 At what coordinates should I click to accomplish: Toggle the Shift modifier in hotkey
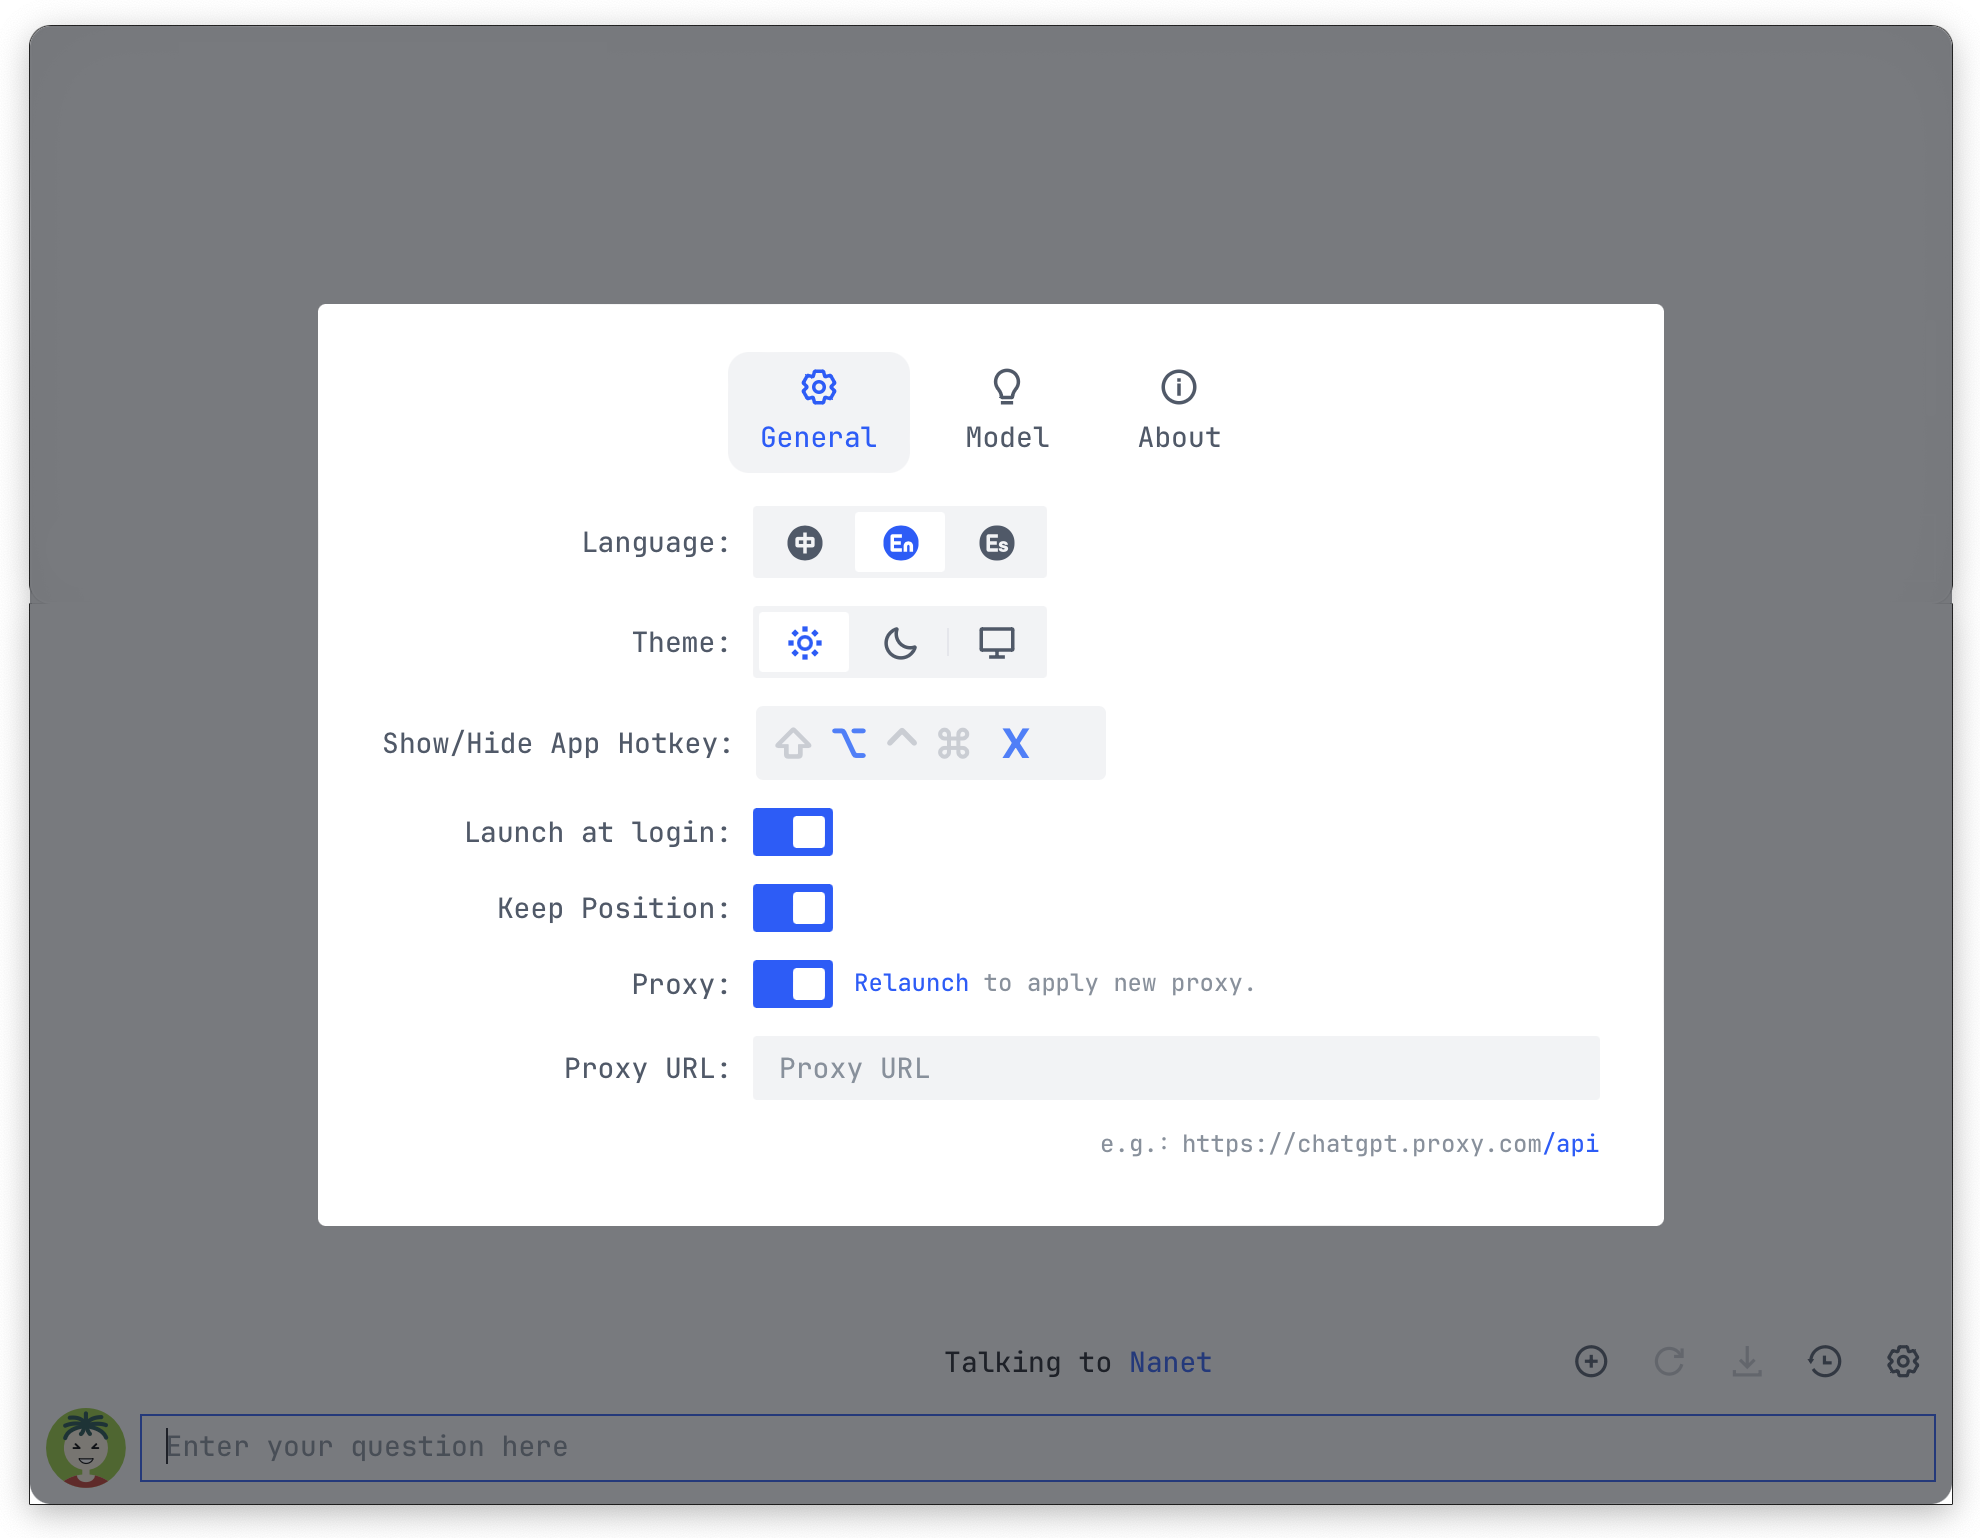(x=793, y=743)
